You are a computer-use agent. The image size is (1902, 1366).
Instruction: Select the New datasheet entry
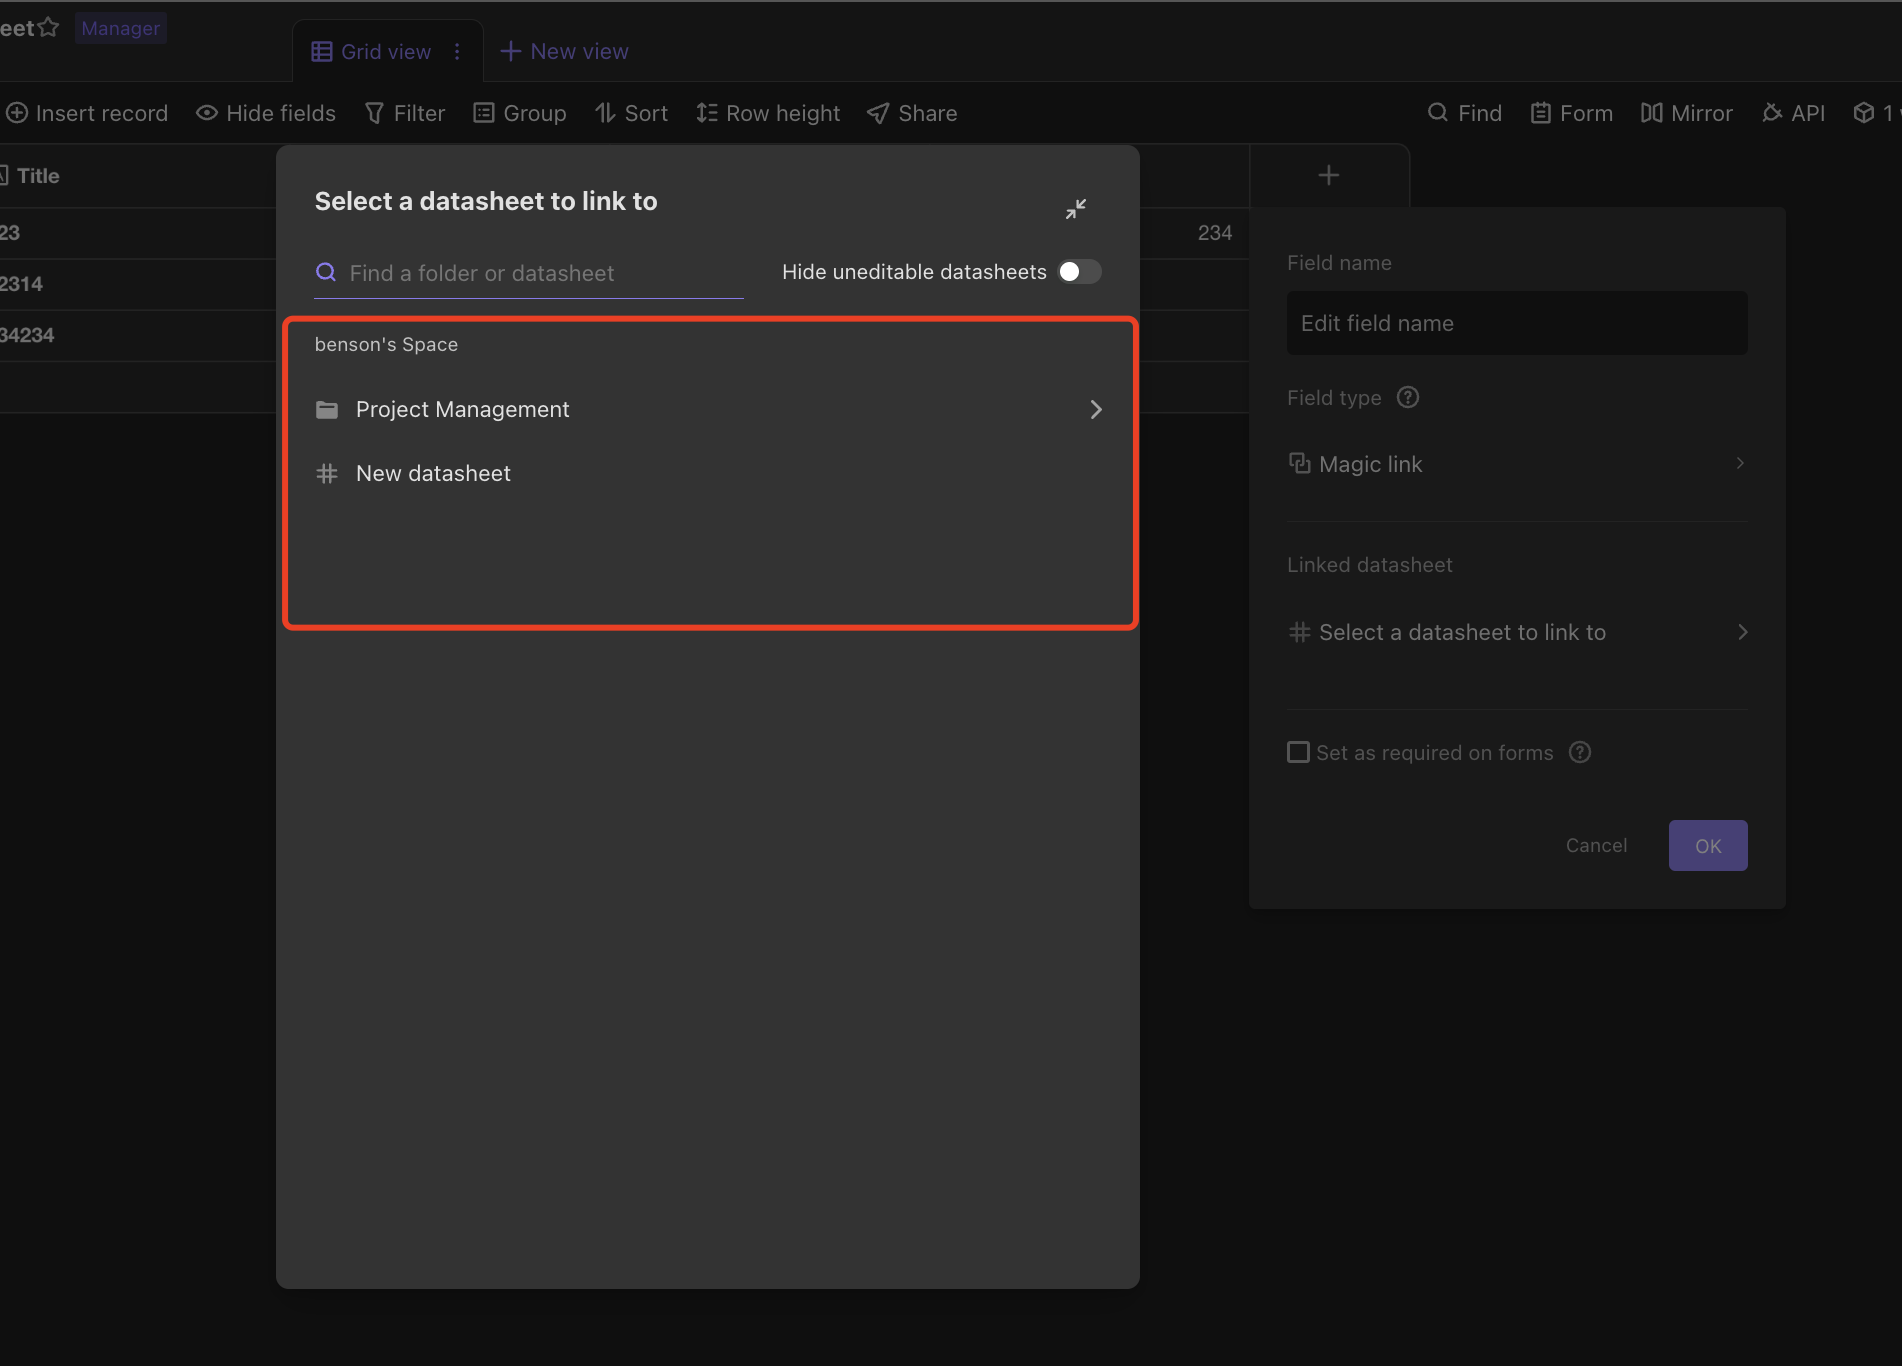pos(708,473)
